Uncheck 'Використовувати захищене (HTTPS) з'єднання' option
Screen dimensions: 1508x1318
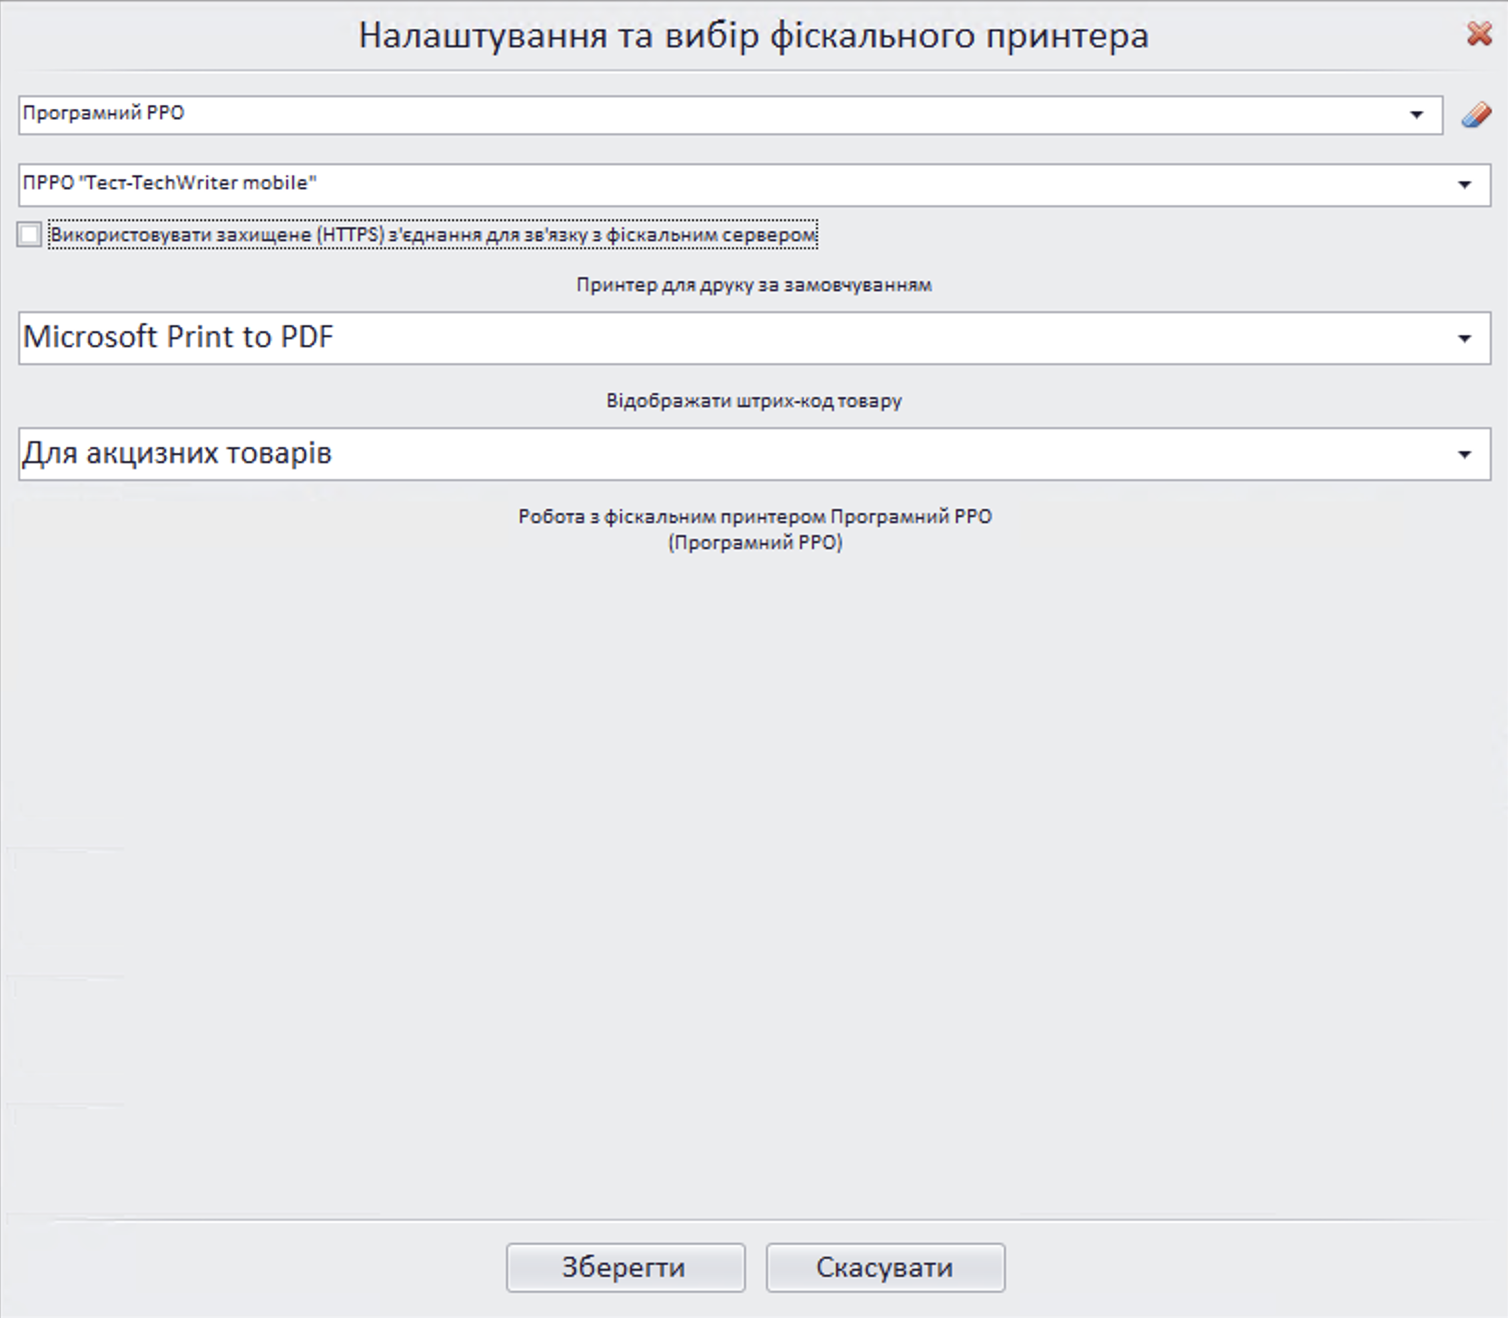[28, 234]
